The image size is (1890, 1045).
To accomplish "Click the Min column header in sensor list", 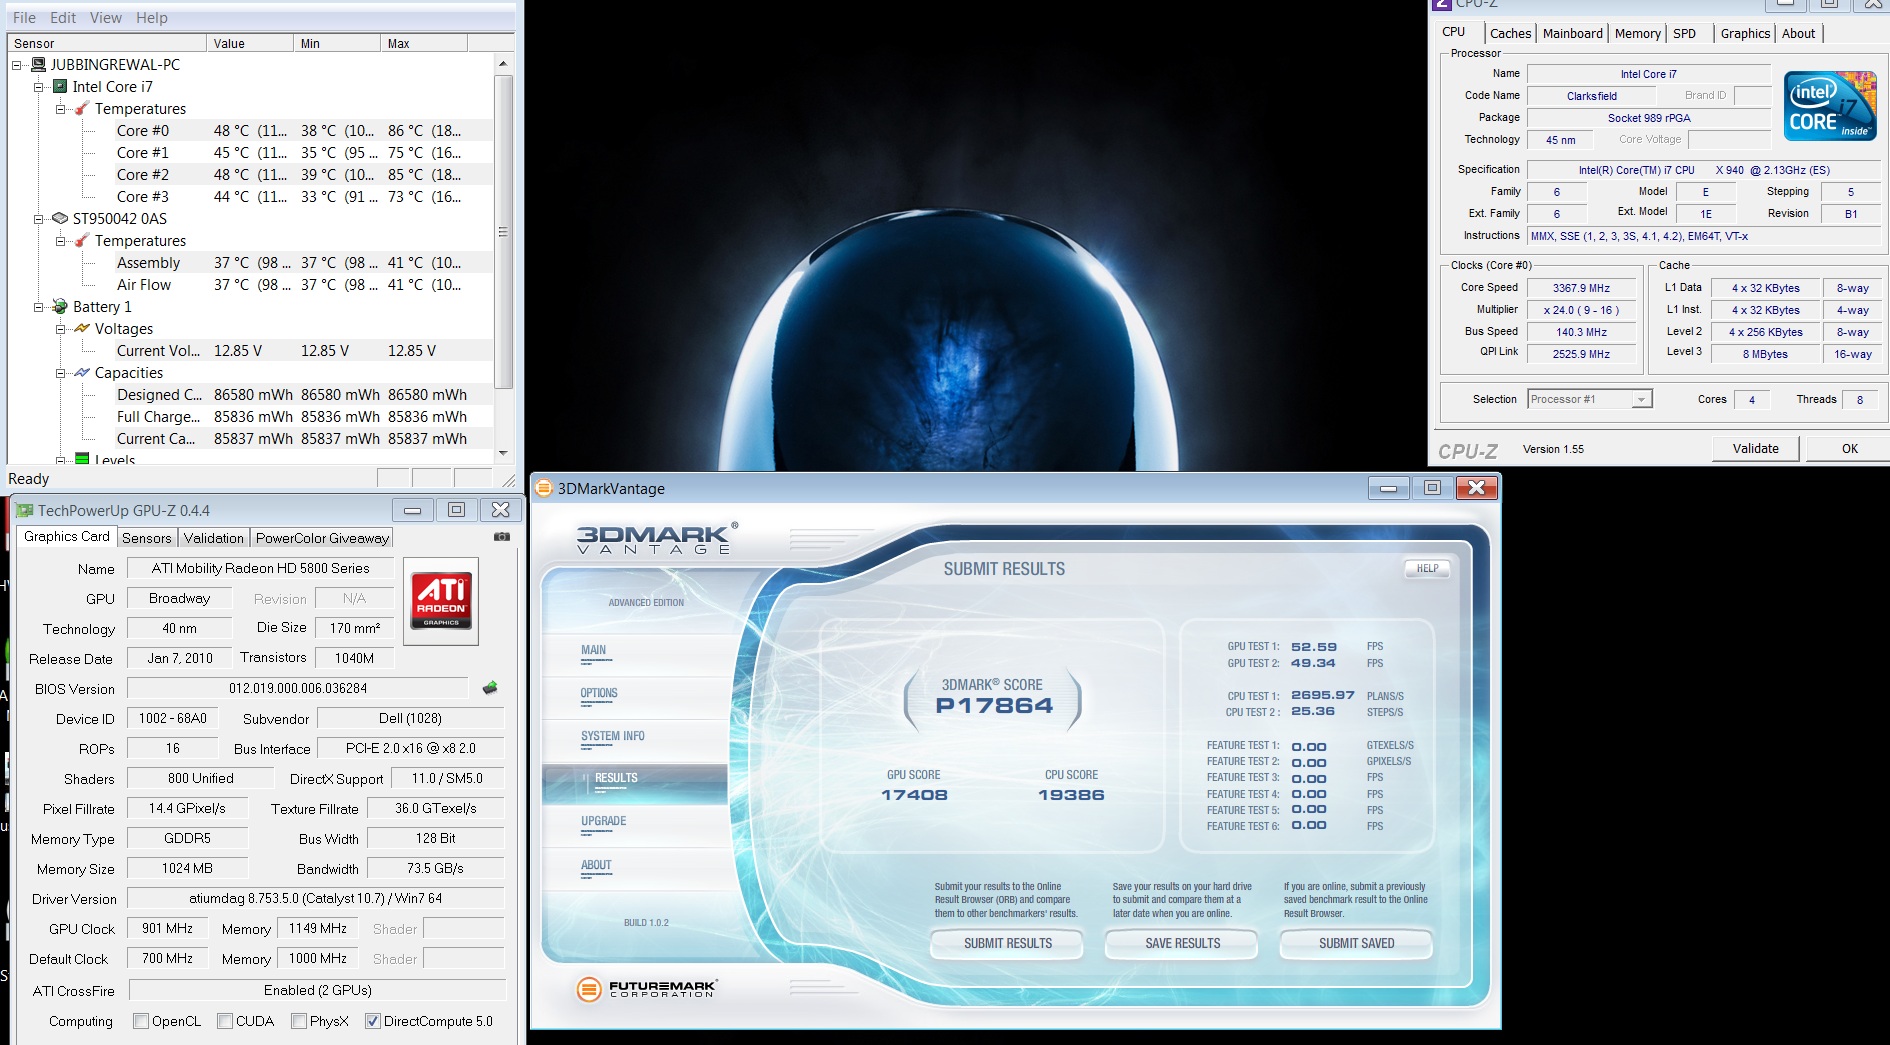I will 338,43.
